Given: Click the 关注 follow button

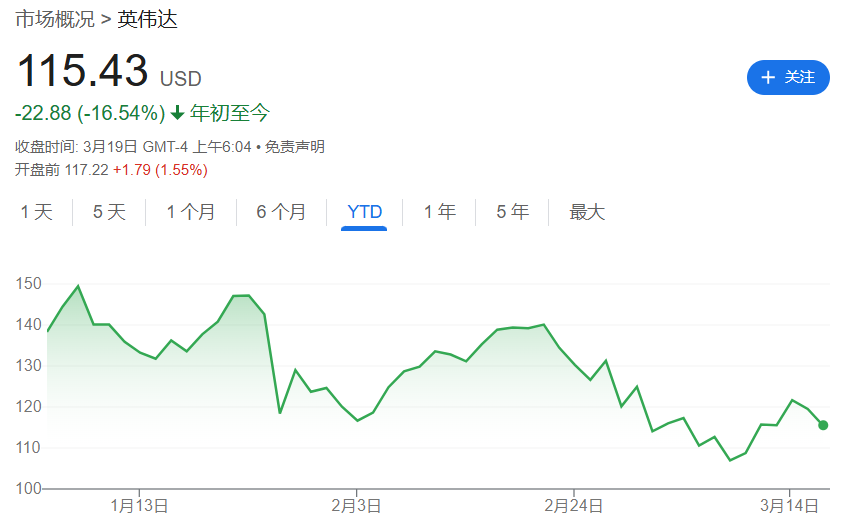Looking at the screenshot, I should tap(788, 78).
